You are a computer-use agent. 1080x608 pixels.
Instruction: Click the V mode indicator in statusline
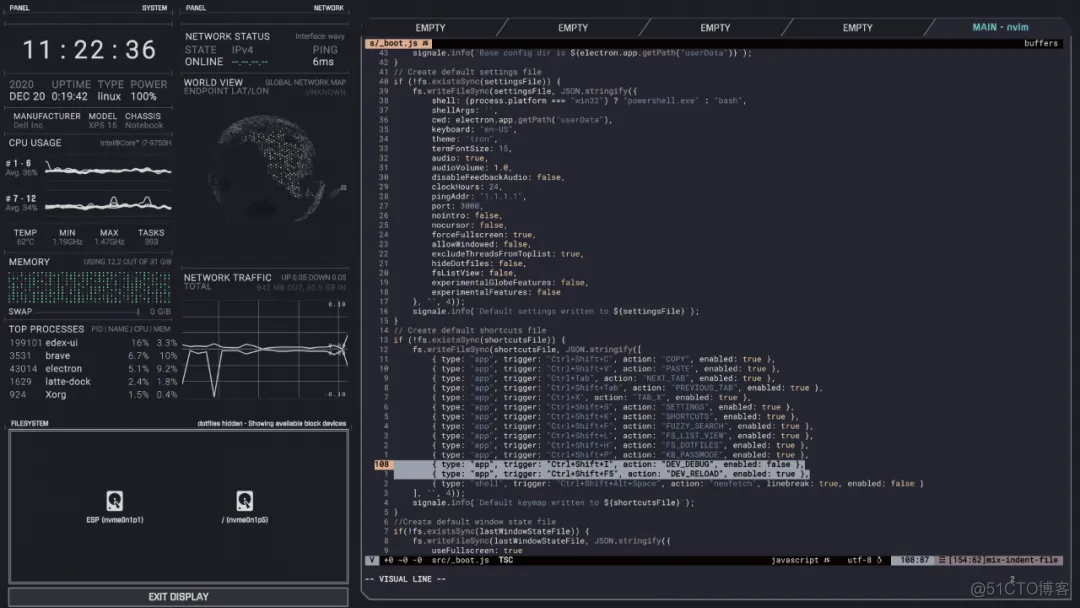(x=372, y=560)
